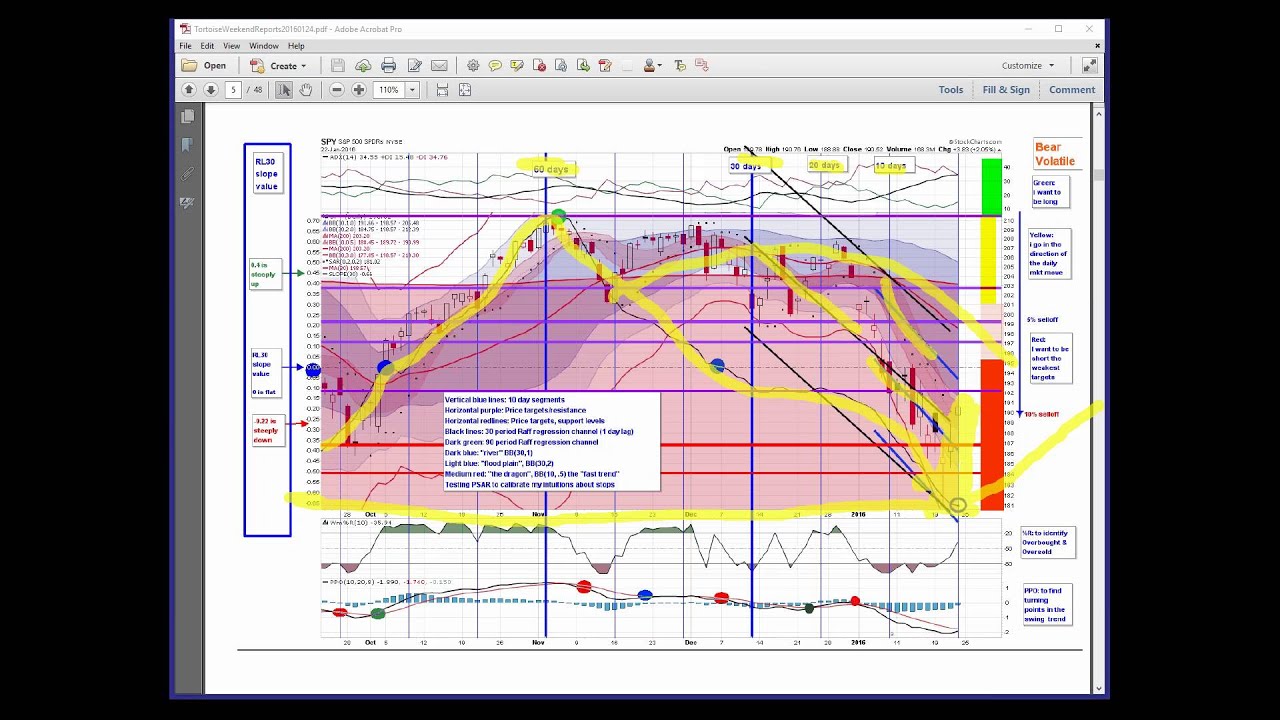1280x720 pixels.
Task: Click the Extract or insert page icon
Action: click(583, 66)
